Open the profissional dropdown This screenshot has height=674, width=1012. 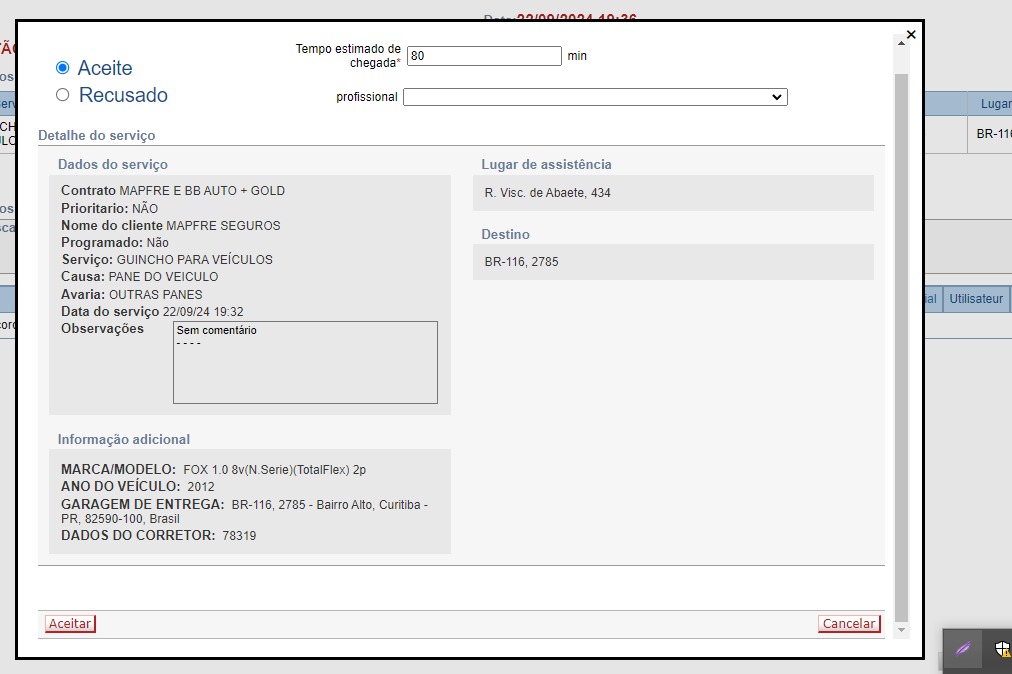[595, 97]
